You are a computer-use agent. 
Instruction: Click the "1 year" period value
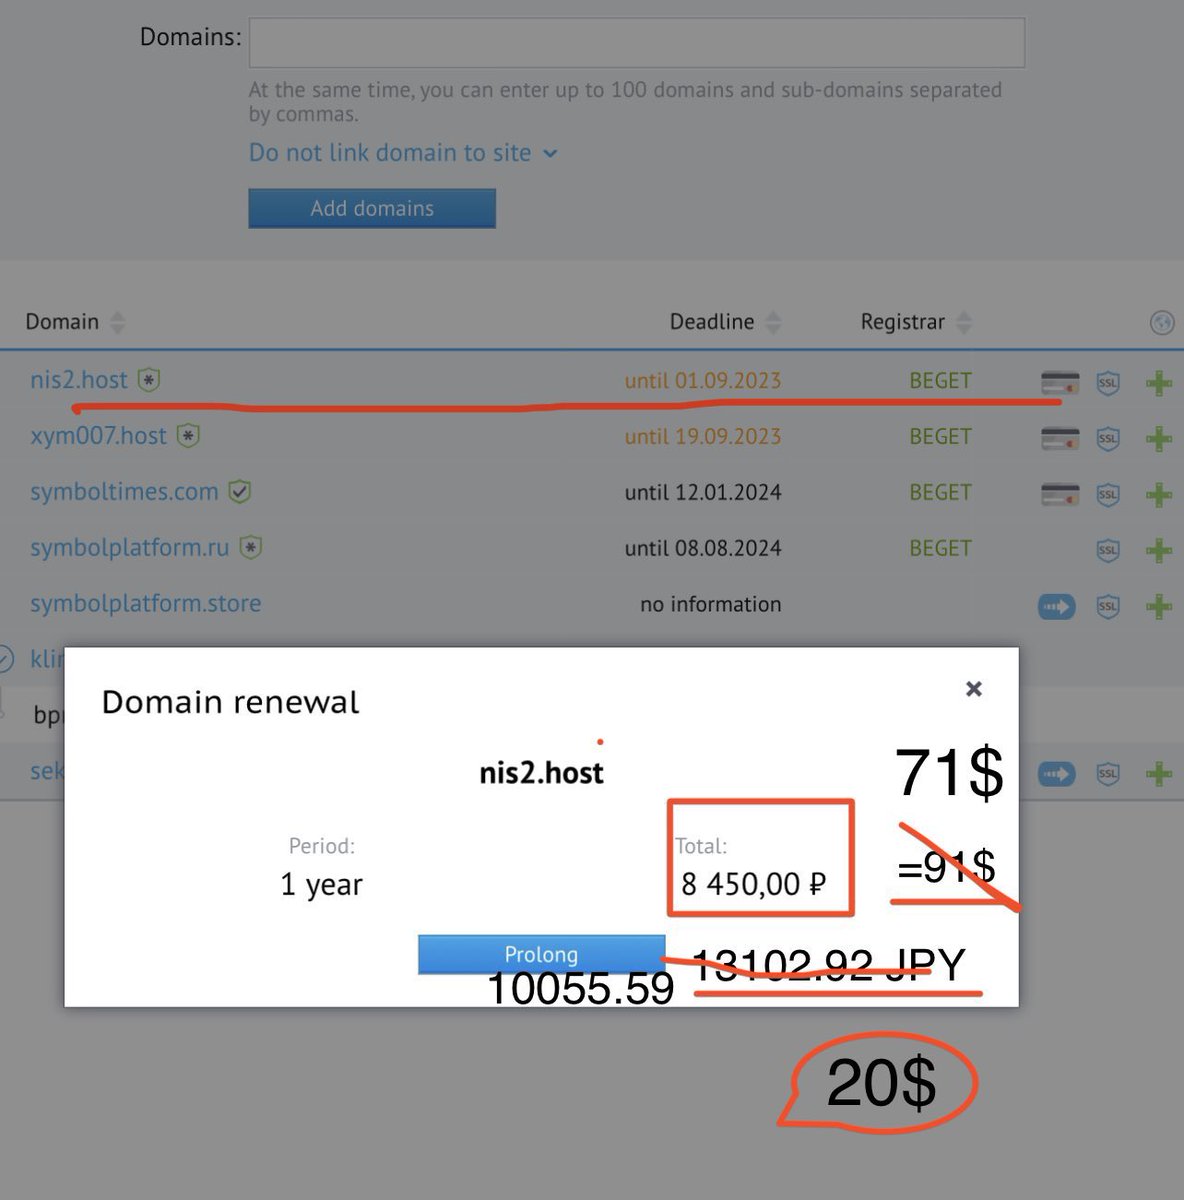coord(321,885)
